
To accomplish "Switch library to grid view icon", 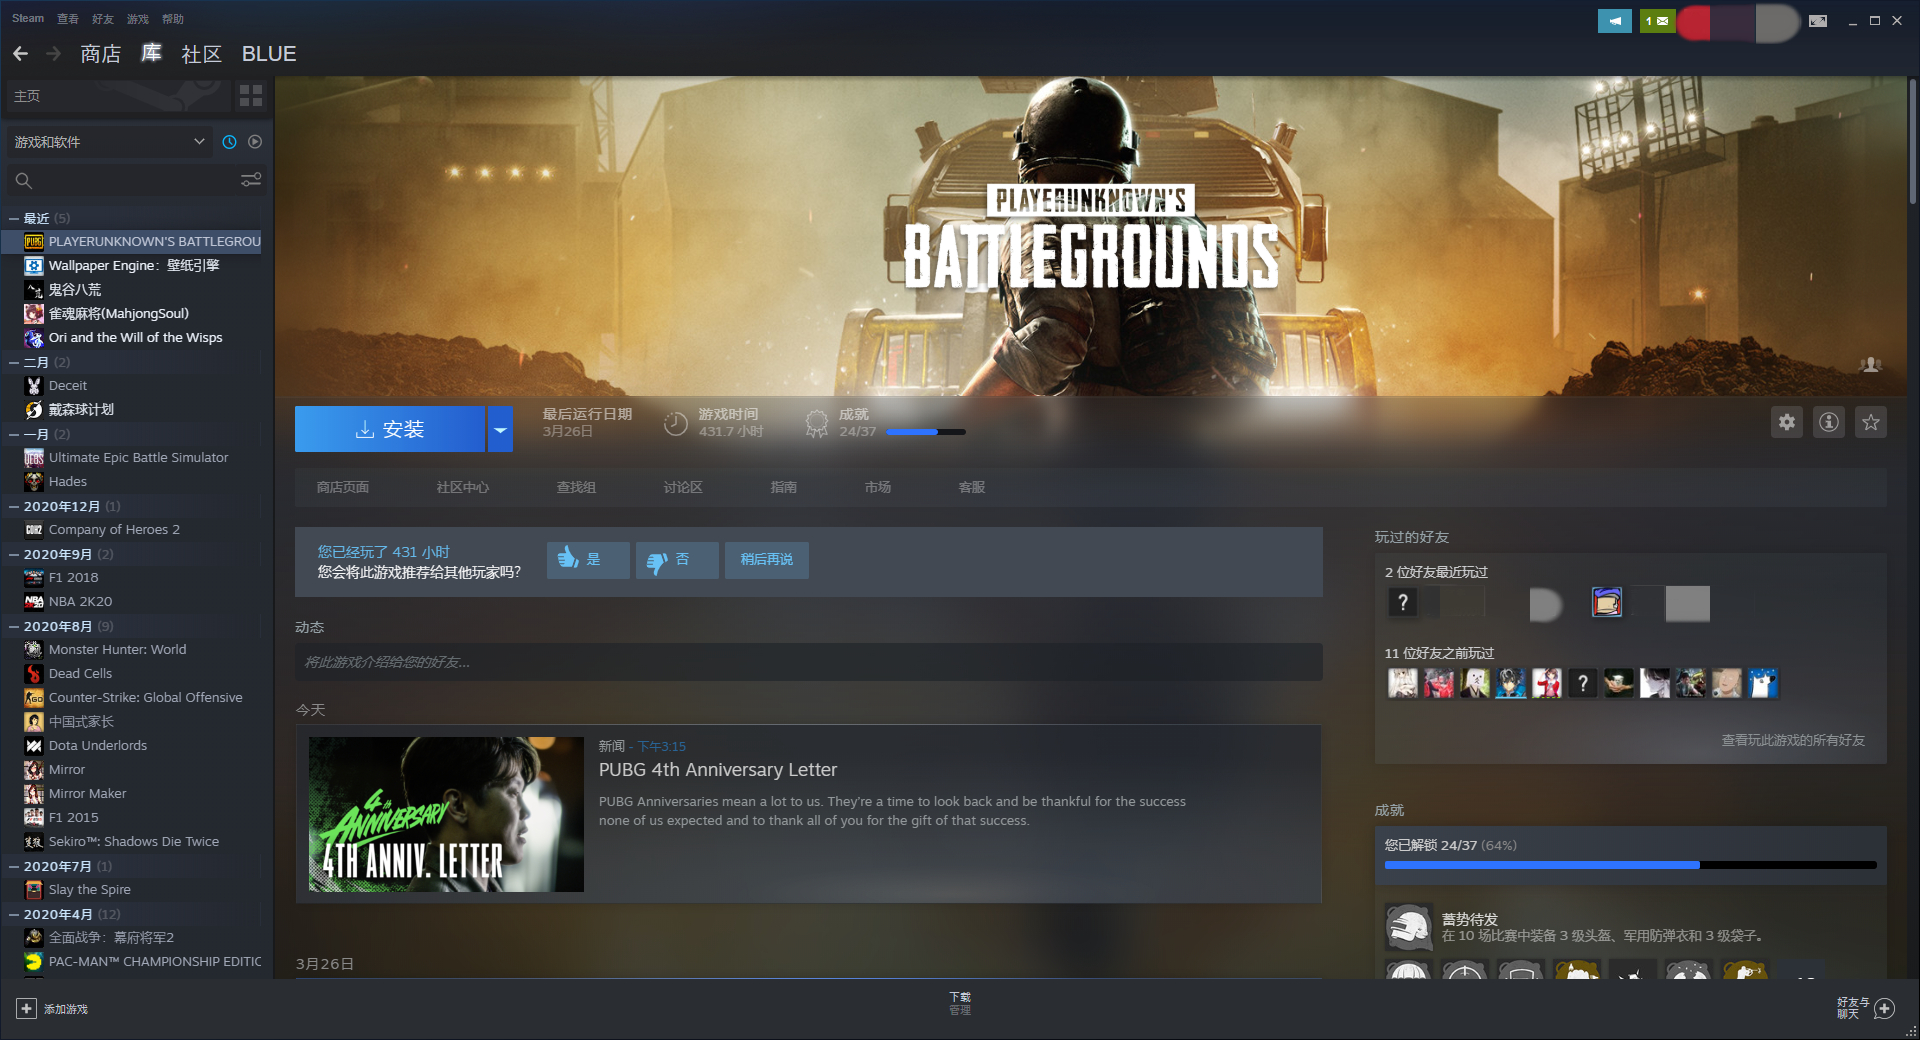I will 250,96.
